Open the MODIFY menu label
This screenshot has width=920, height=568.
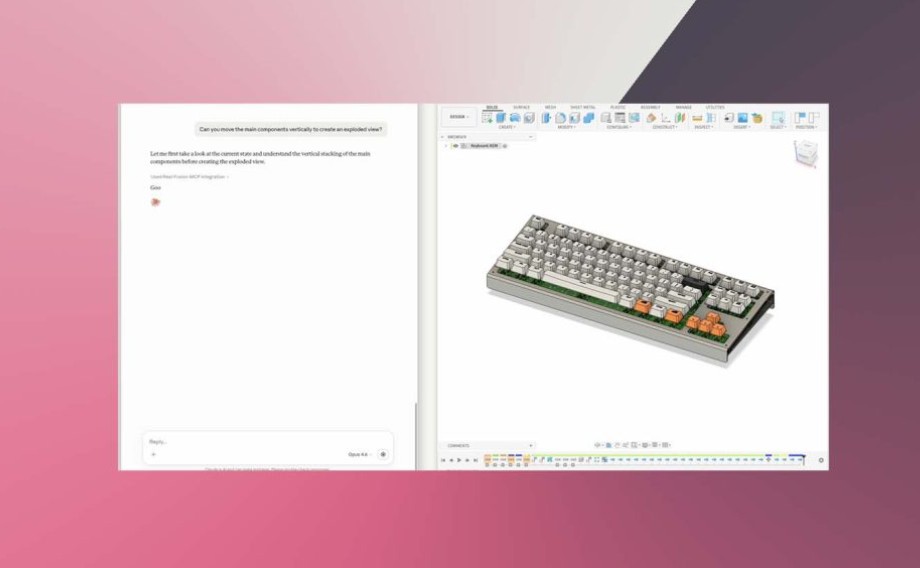pos(566,127)
